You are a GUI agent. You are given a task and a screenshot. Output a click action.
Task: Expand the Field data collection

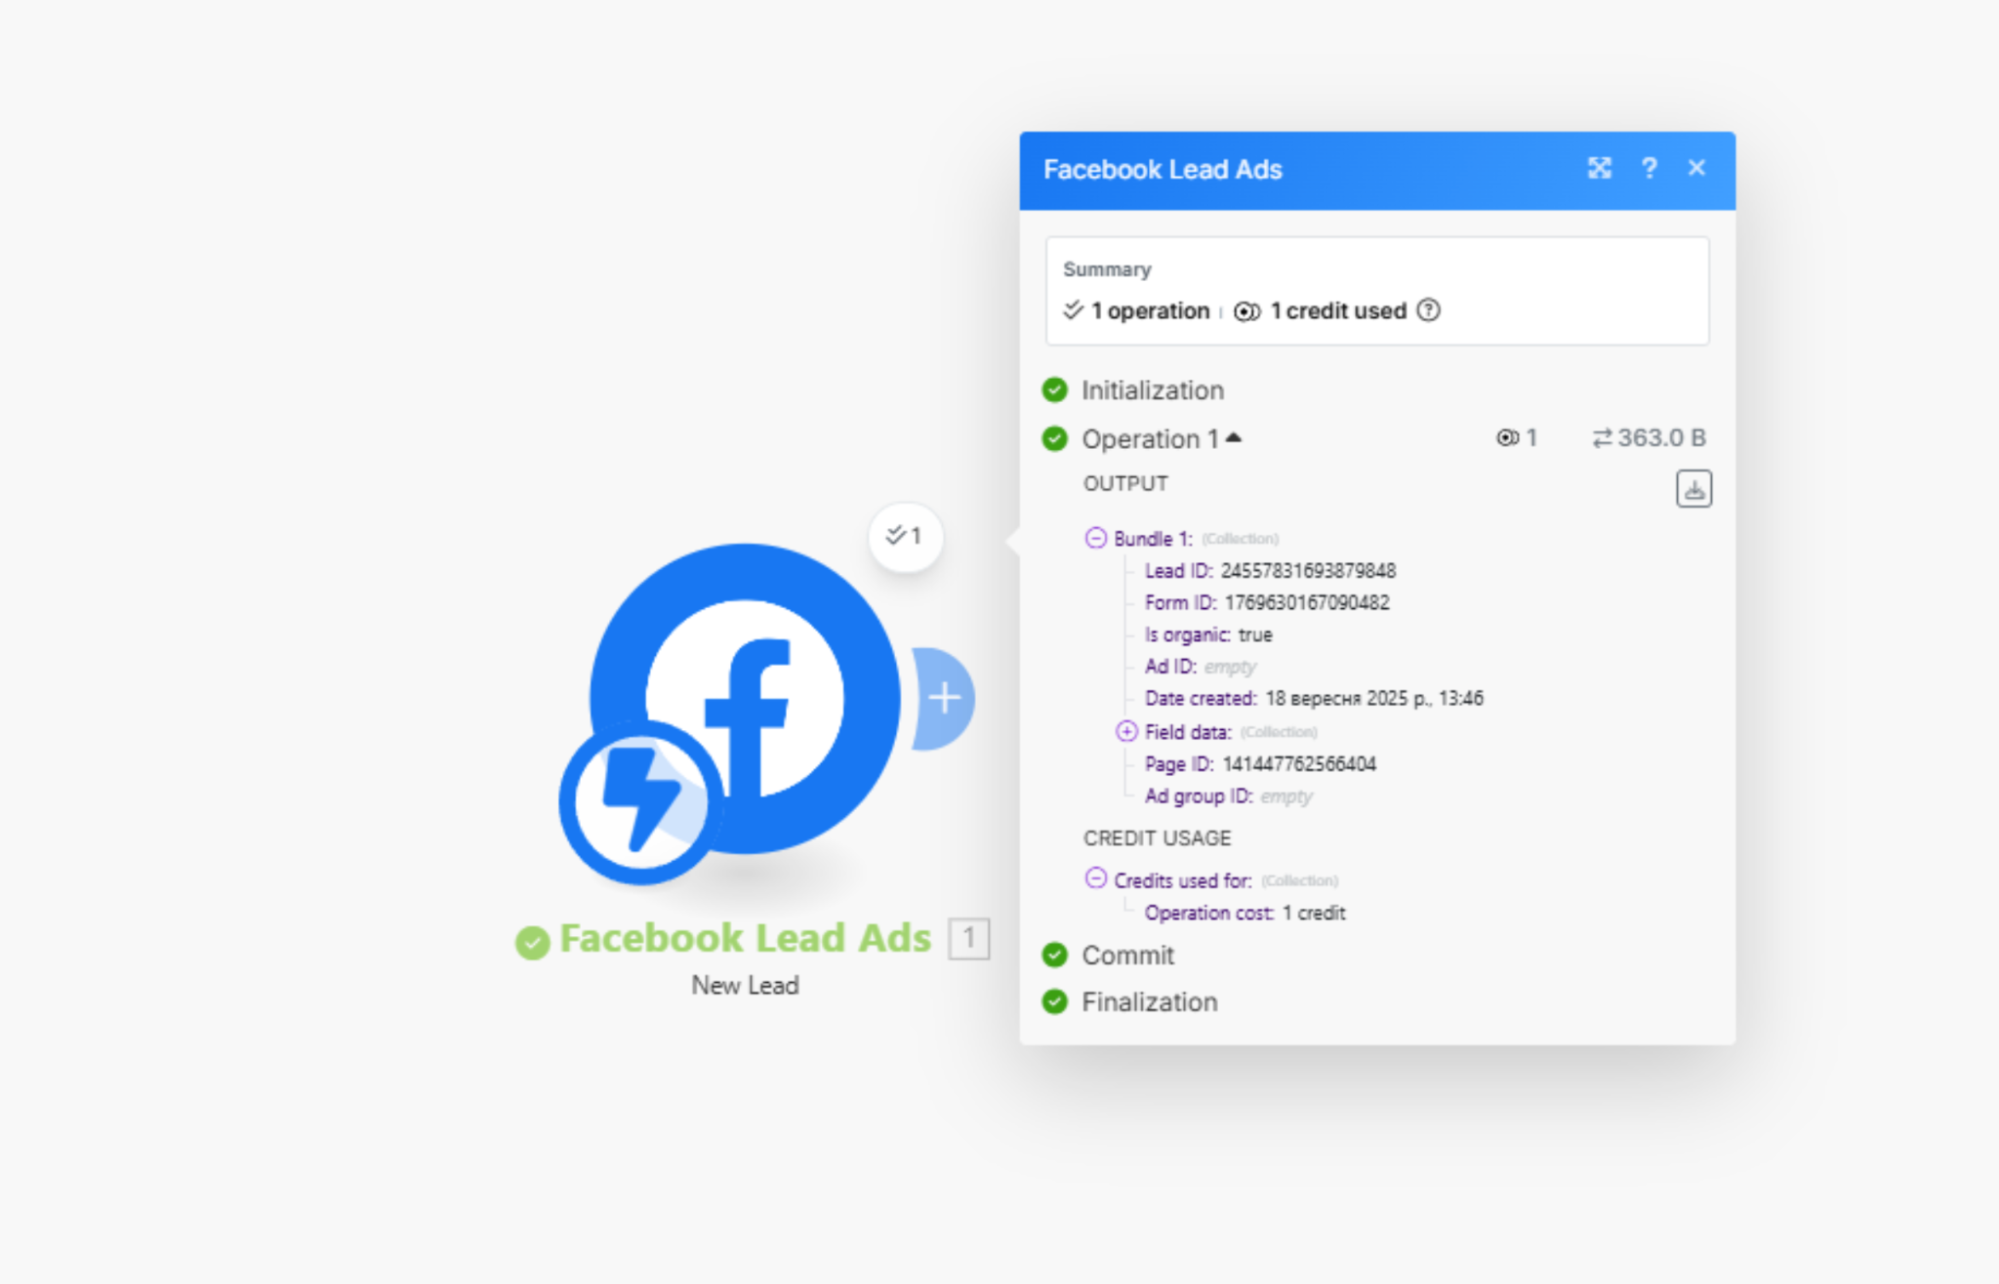[x=1127, y=731]
